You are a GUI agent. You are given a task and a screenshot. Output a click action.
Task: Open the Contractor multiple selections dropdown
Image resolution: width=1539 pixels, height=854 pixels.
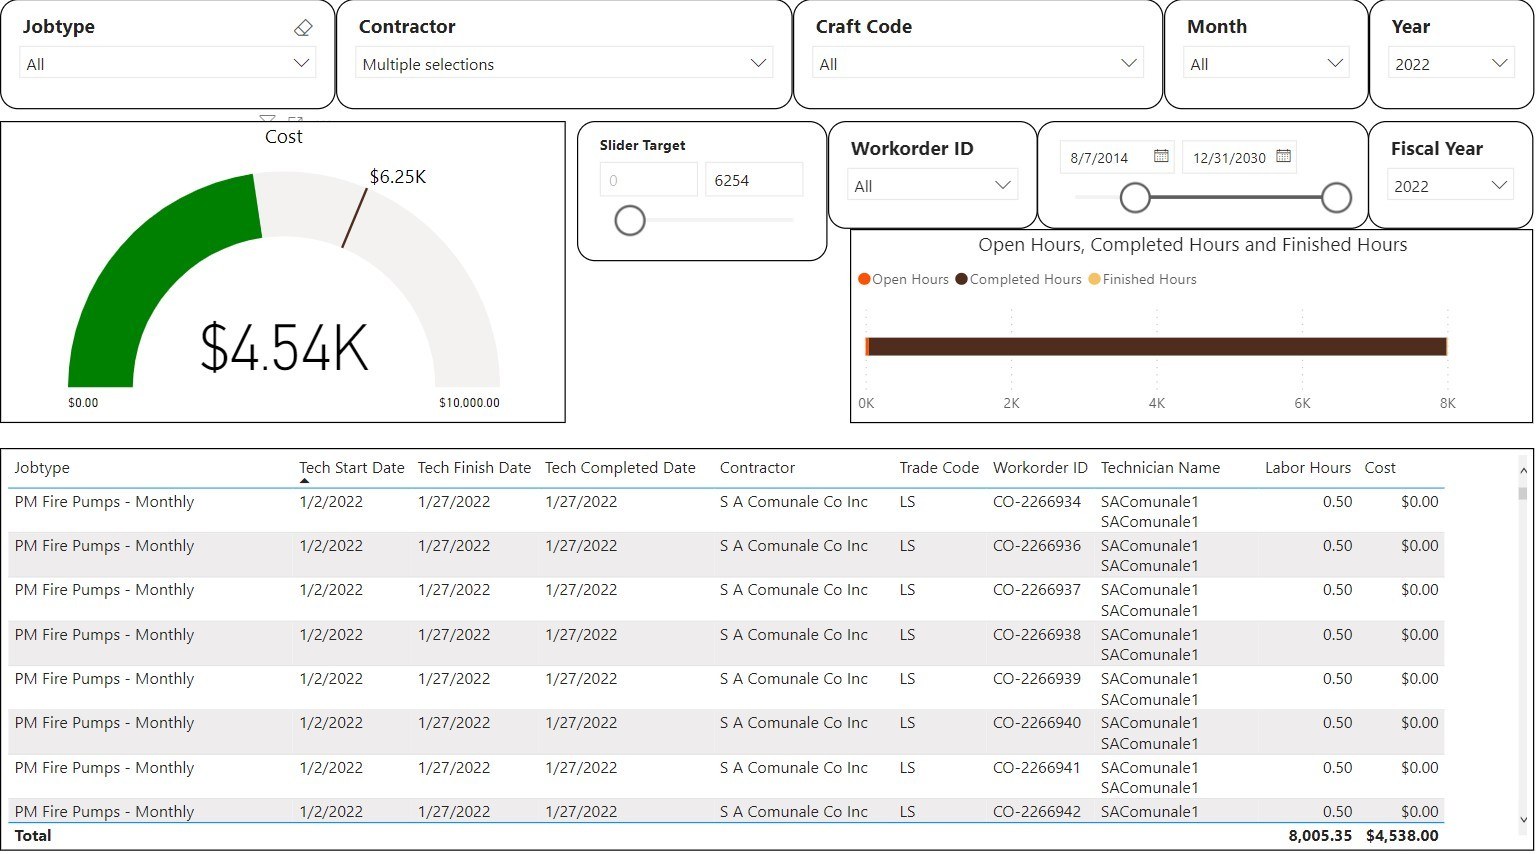[x=758, y=63]
